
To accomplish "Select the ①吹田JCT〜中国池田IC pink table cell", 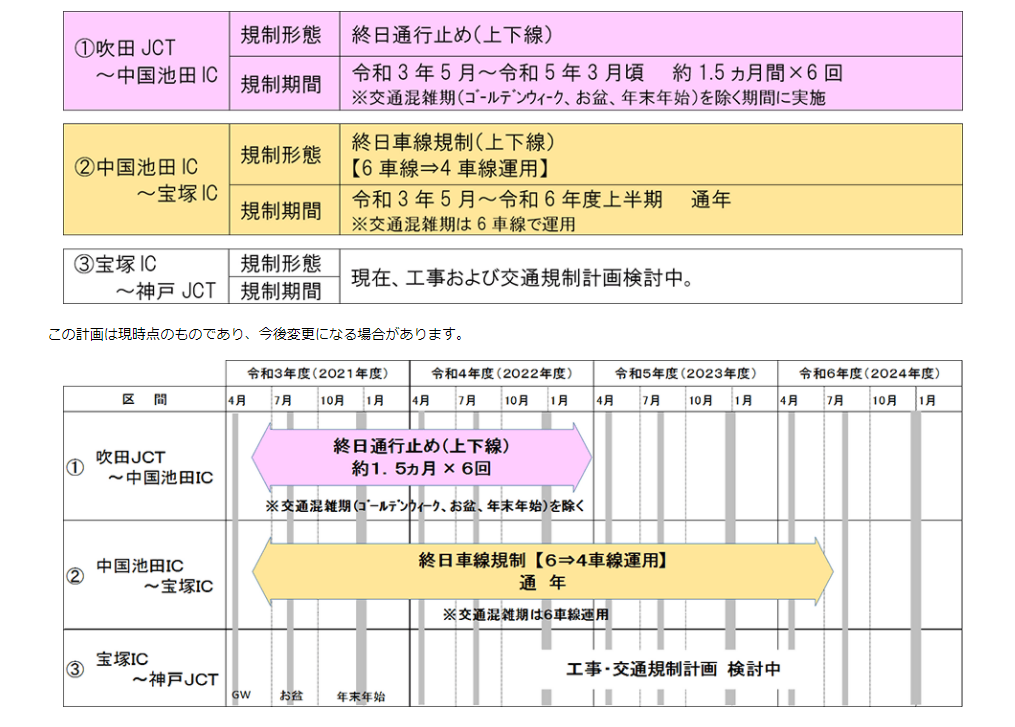I will [x=146, y=61].
